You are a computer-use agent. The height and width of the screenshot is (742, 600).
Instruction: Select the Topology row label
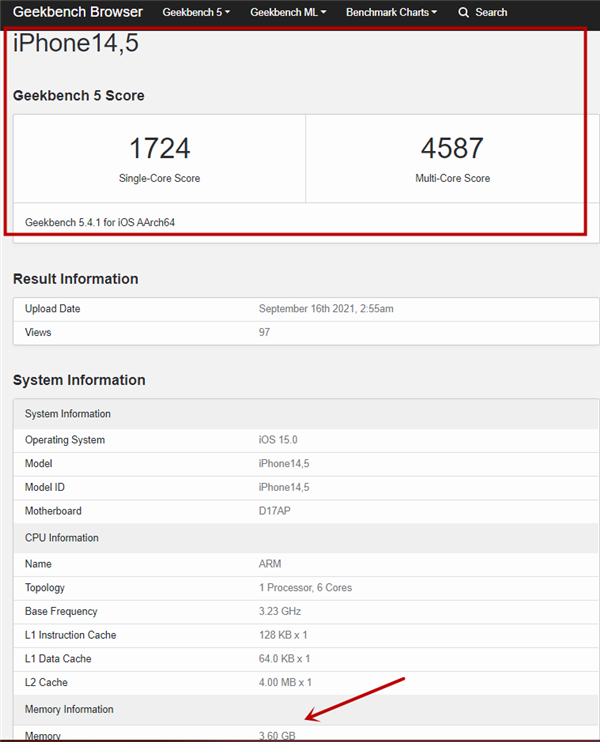pos(45,588)
